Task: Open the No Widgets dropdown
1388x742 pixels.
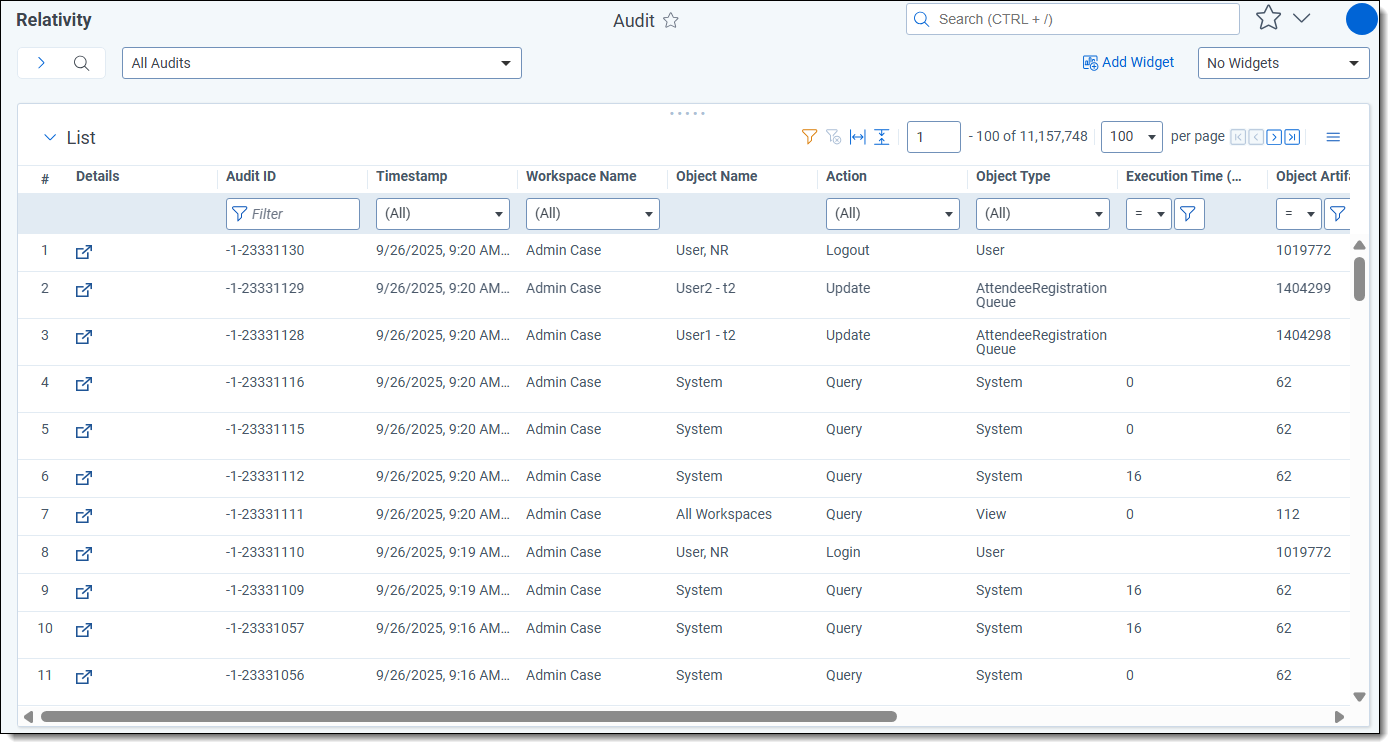Action: (1283, 63)
